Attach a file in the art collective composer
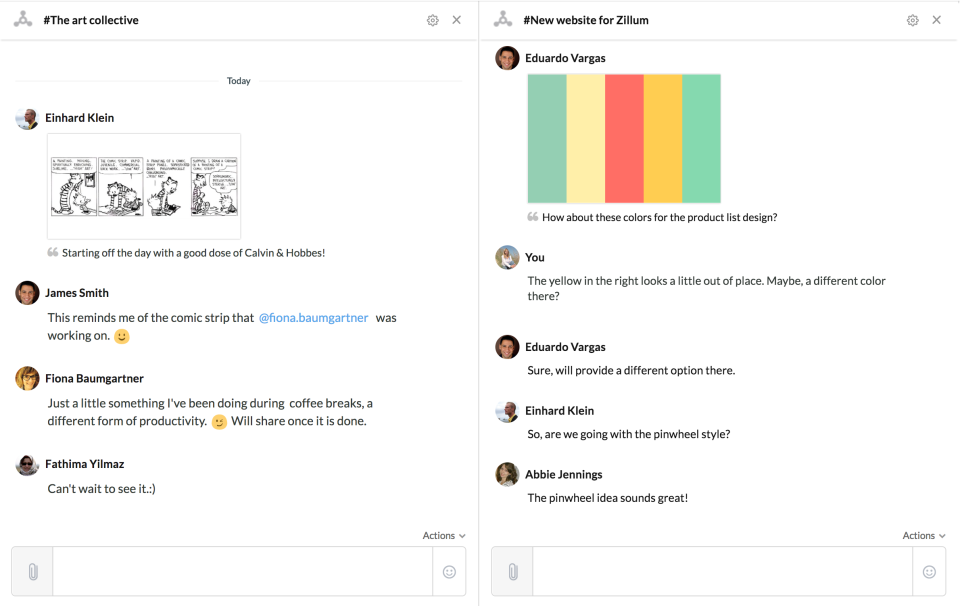Viewport: 960px width, 606px height. tap(31, 571)
